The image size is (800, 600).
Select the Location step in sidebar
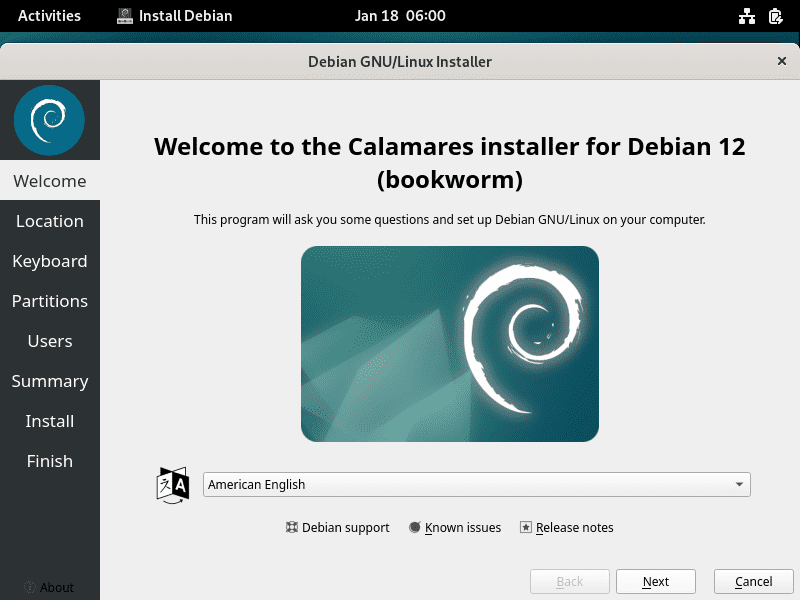[50, 221]
